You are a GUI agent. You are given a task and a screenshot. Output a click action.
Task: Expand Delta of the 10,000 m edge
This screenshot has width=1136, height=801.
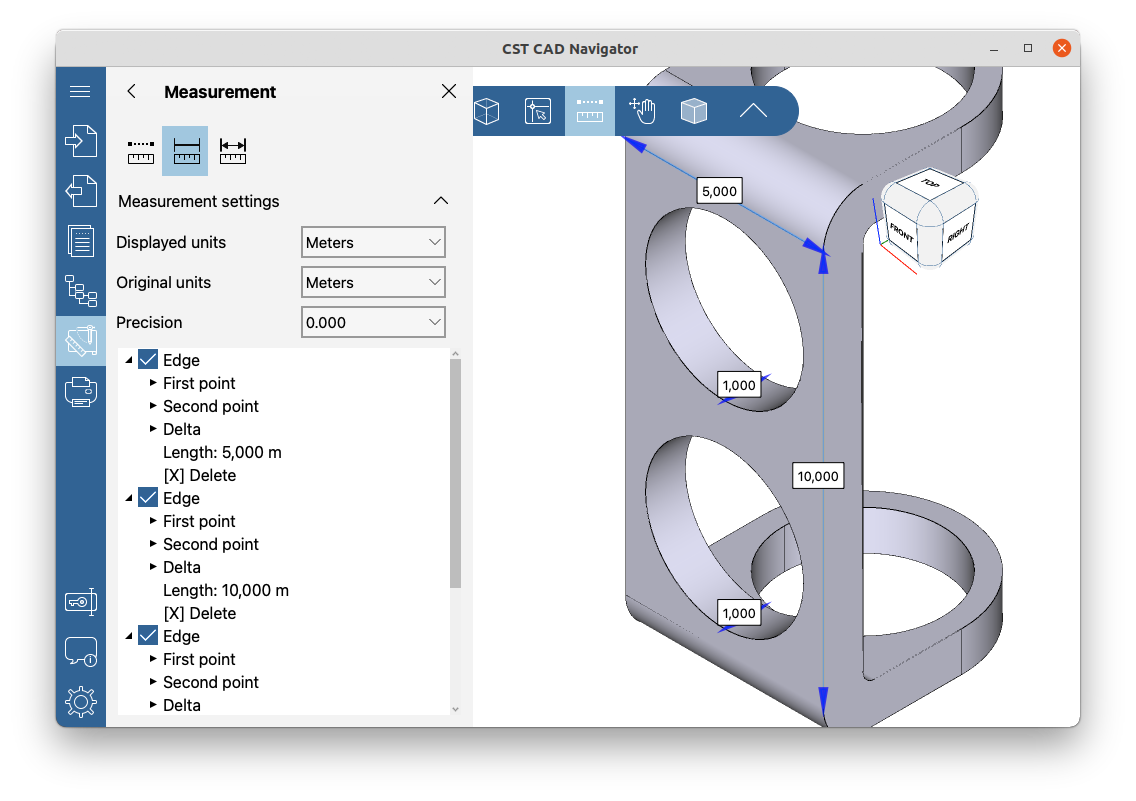click(x=153, y=566)
